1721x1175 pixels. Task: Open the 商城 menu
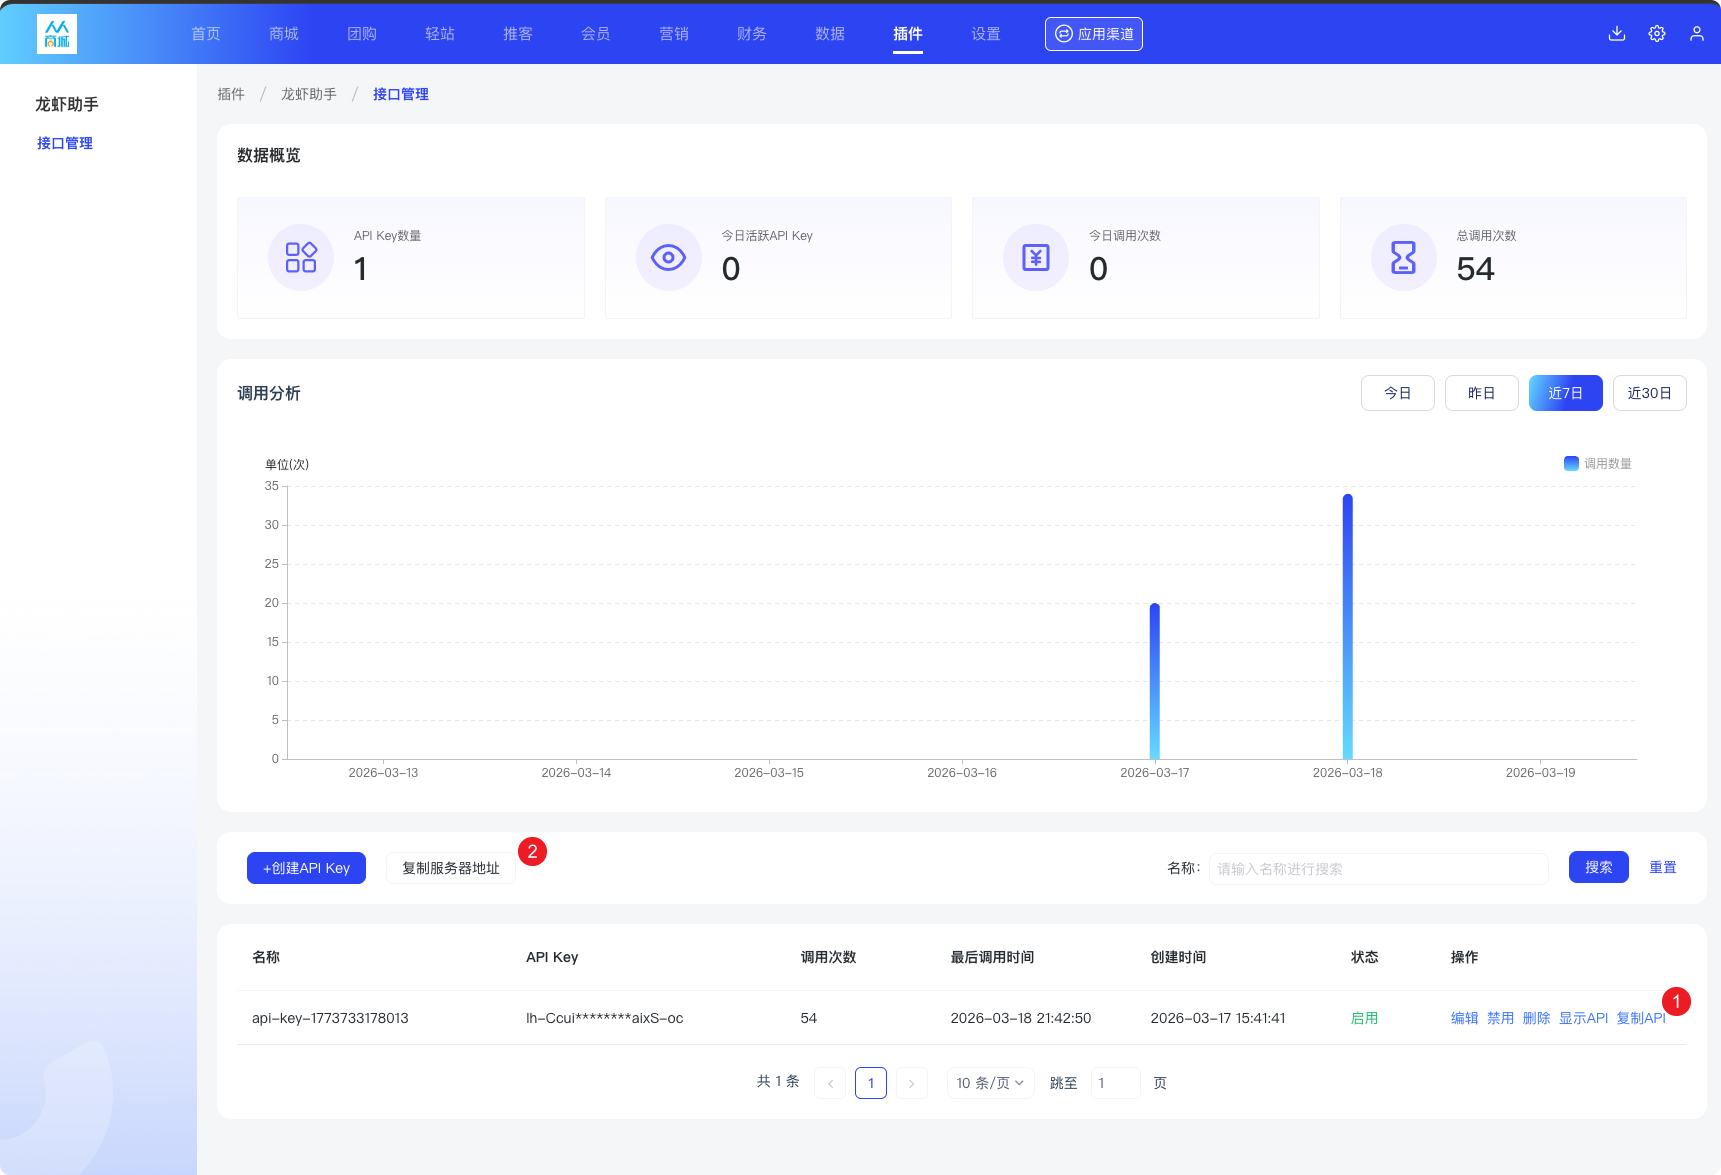click(284, 34)
